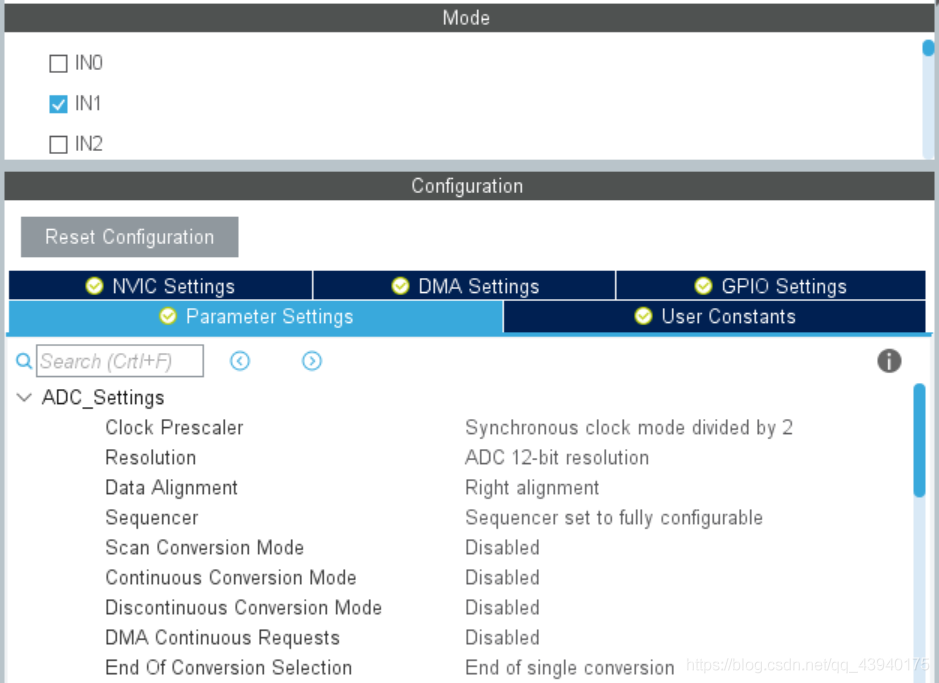
Task: Switch to the DMA Settings tab
Action: [x=464, y=286]
